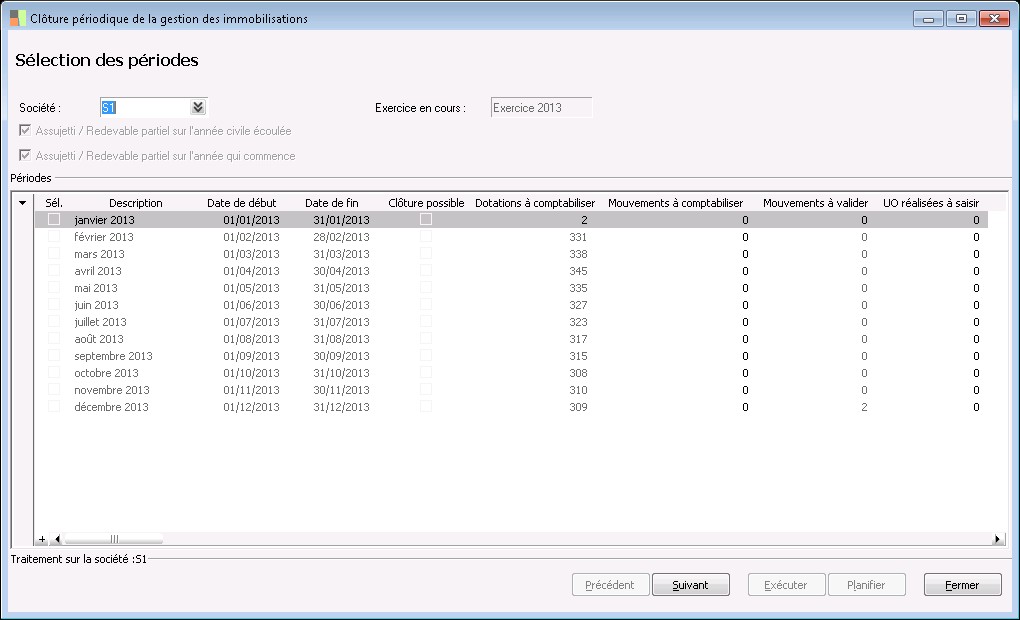This screenshot has width=1020, height=620.
Task: Click the Date de début column header
Action: (241, 203)
